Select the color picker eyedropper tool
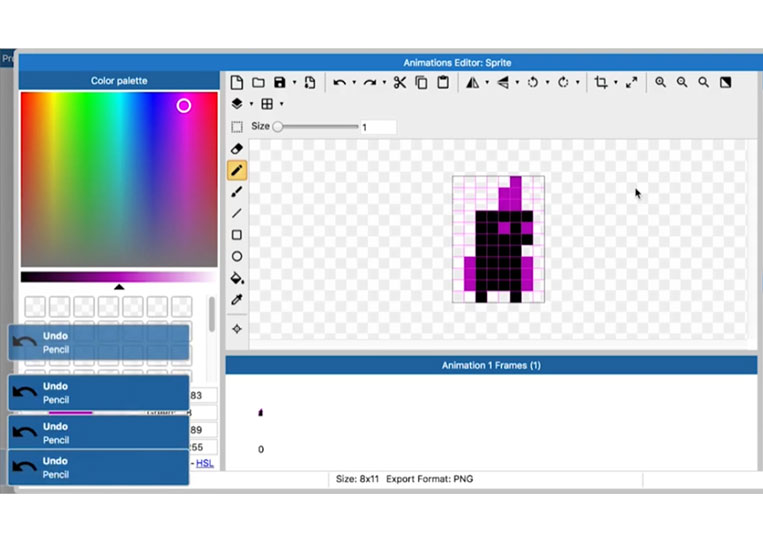Image resolution: width=763 pixels, height=541 pixels. tap(237, 300)
